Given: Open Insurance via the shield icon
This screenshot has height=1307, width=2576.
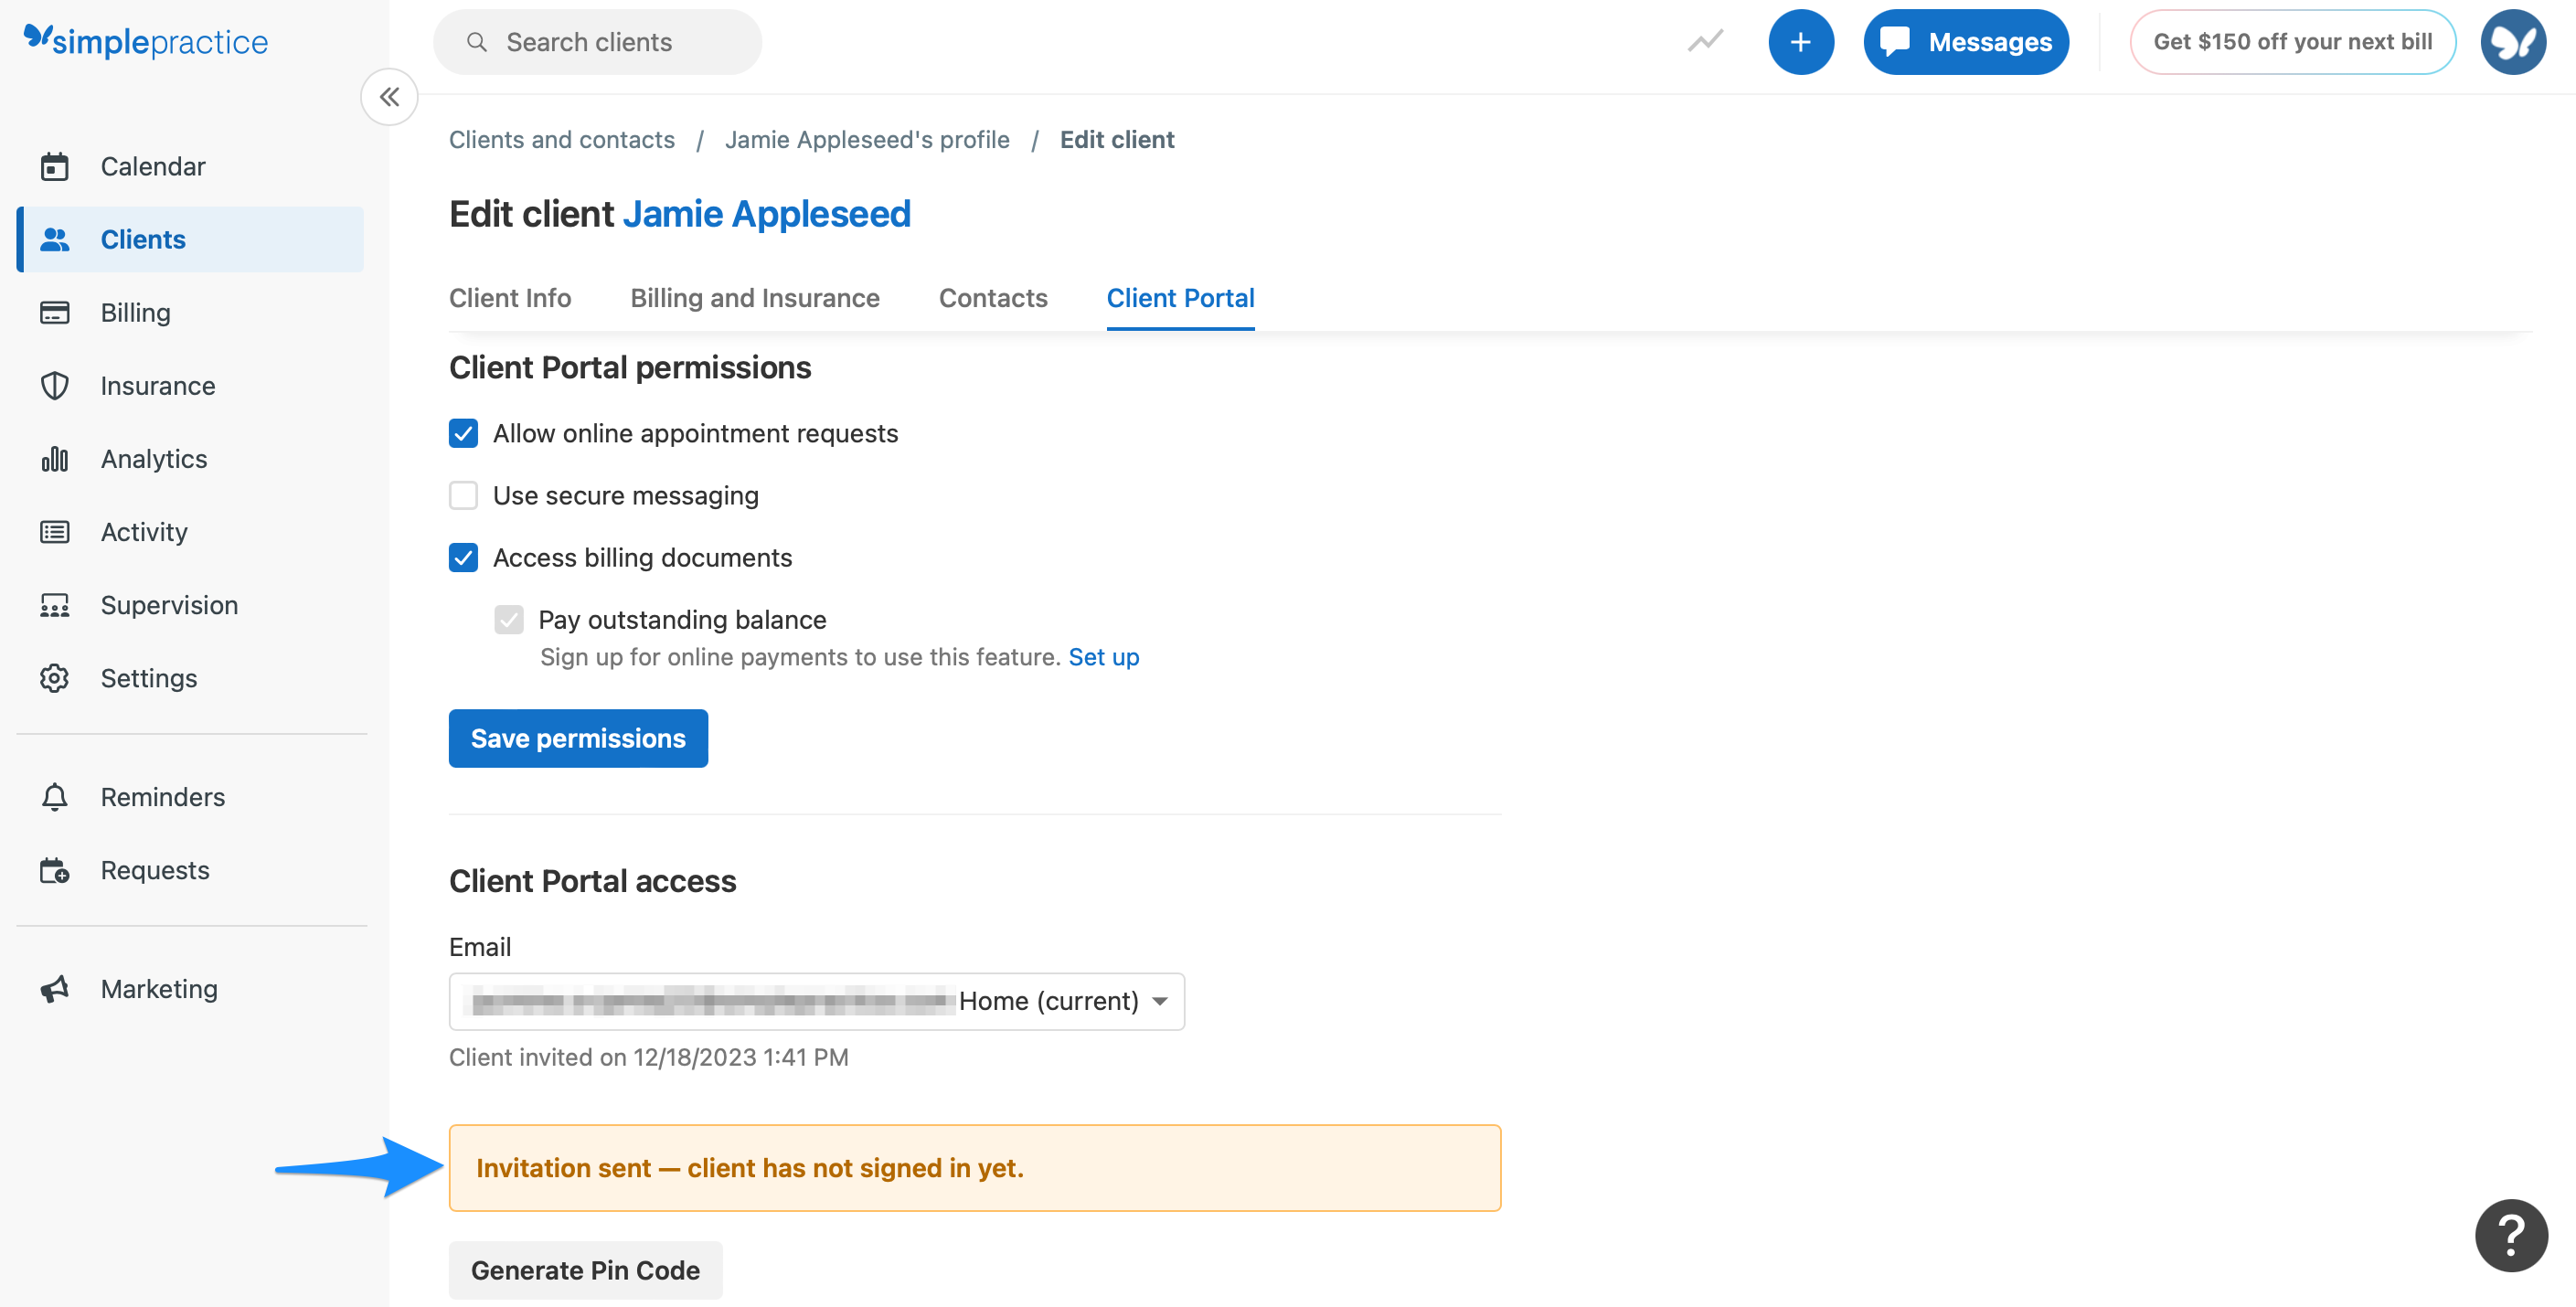Looking at the screenshot, I should pyautogui.click(x=54, y=386).
